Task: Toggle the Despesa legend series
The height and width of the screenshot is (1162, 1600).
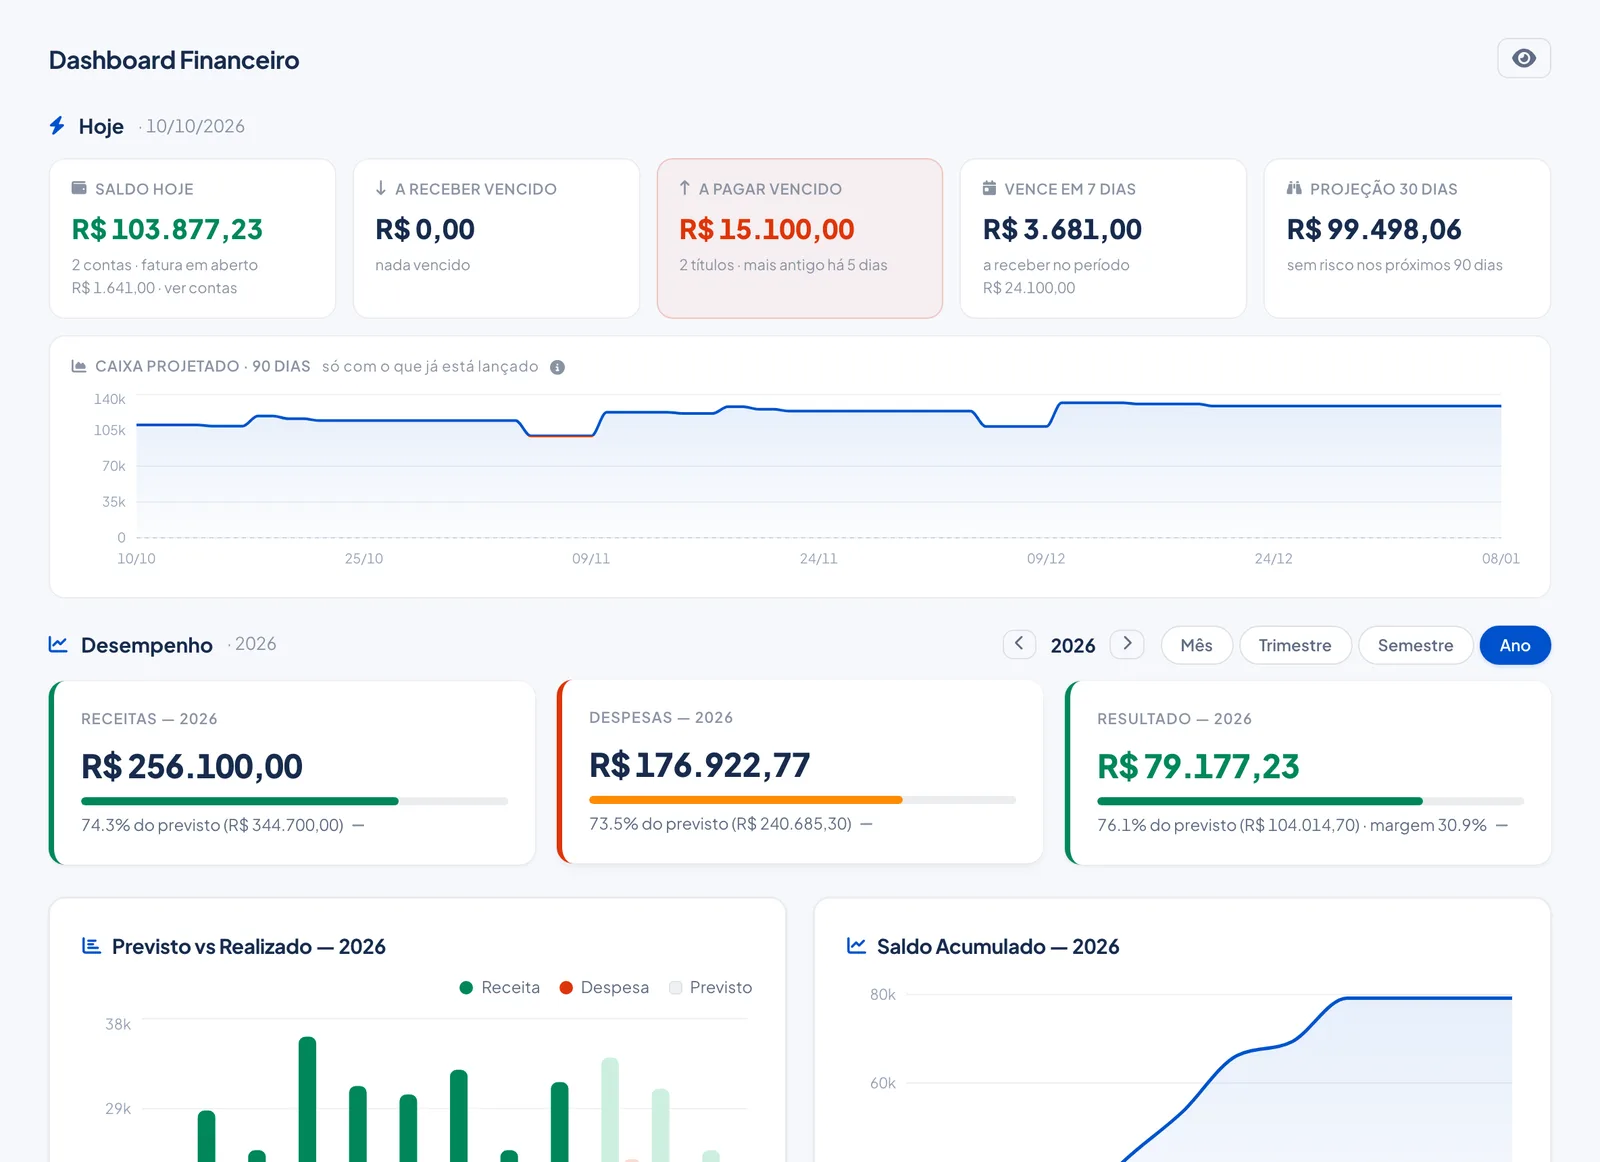Action: coord(604,987)
